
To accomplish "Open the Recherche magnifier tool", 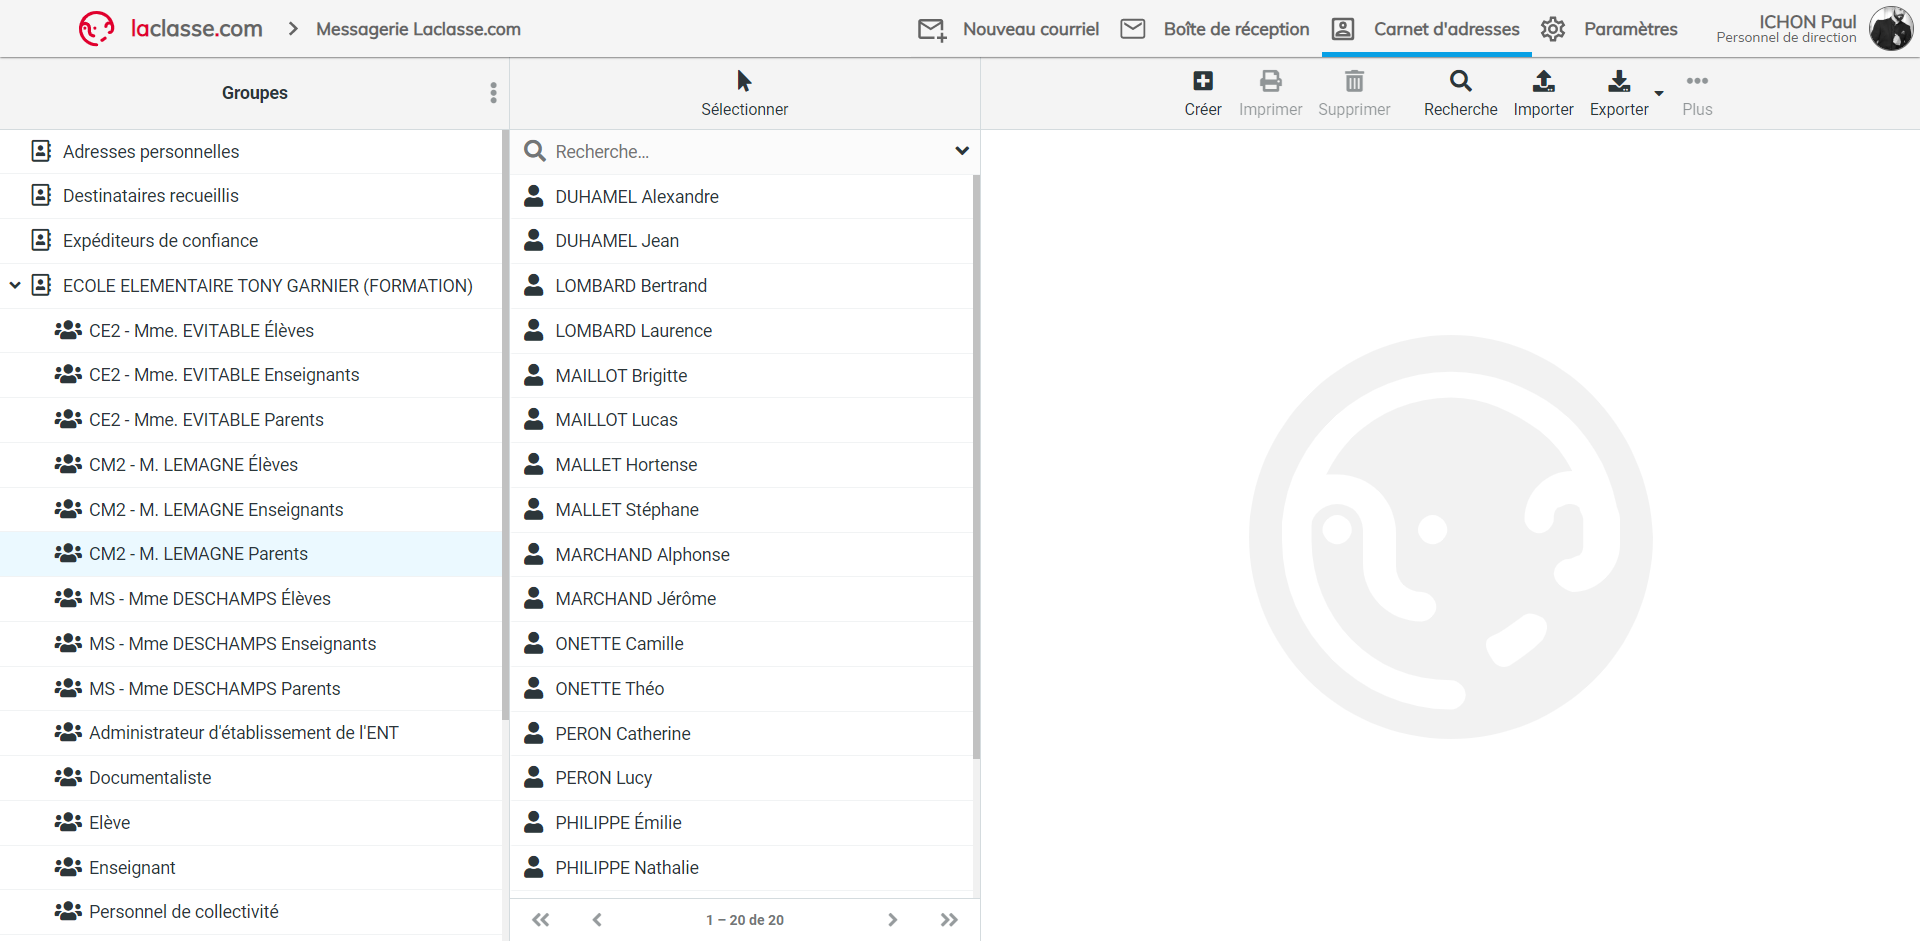I will 1460,82.
